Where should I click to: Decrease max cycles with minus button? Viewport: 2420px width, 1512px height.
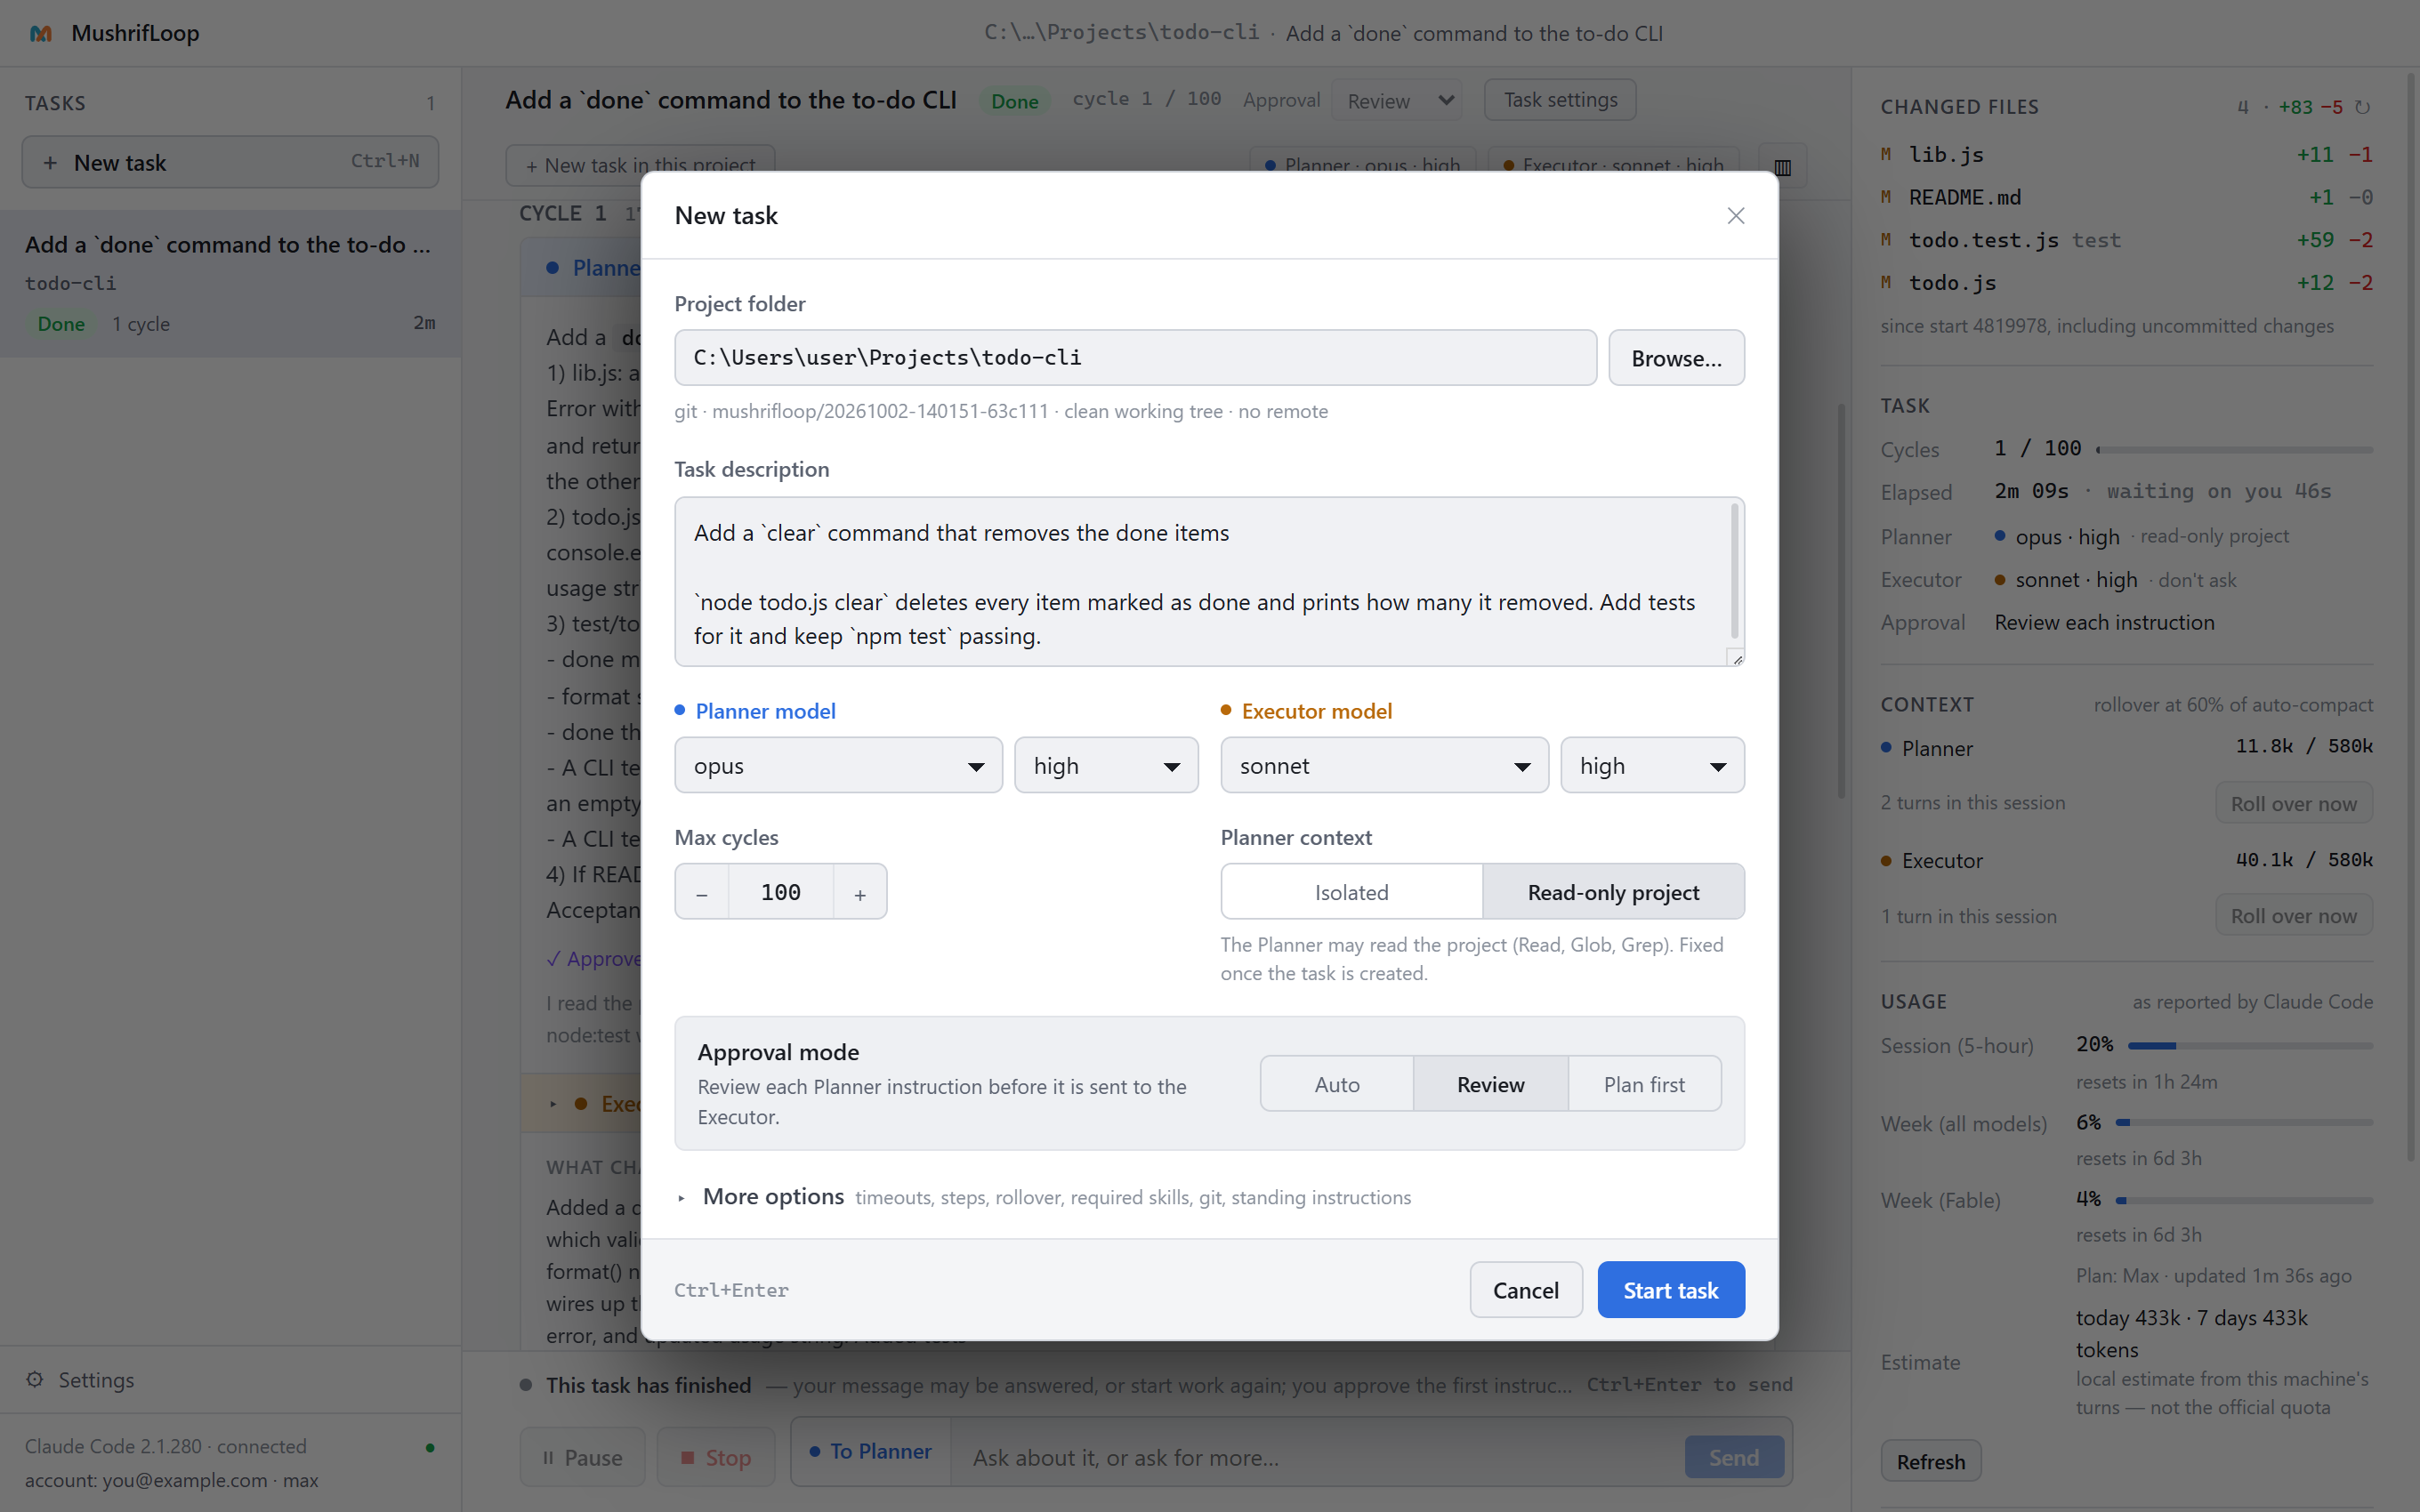point(702,892)
